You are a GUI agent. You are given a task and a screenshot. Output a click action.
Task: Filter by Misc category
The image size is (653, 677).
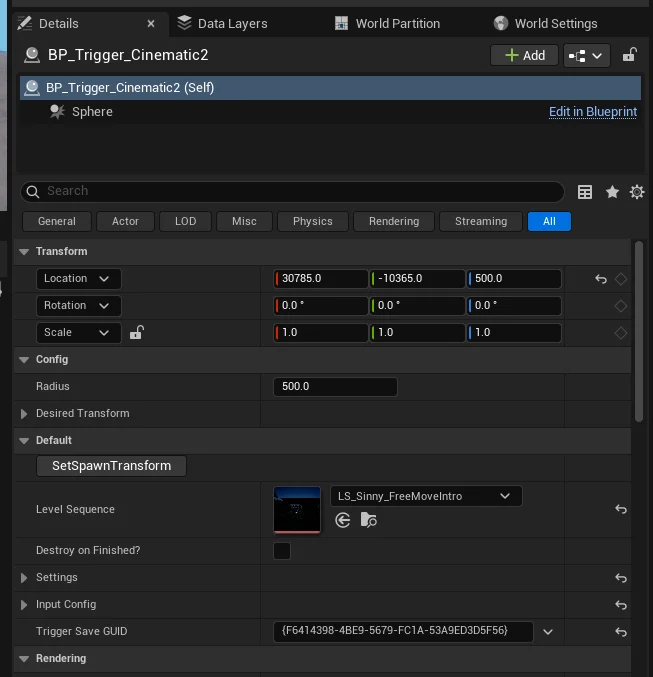[x=244, y=221]
